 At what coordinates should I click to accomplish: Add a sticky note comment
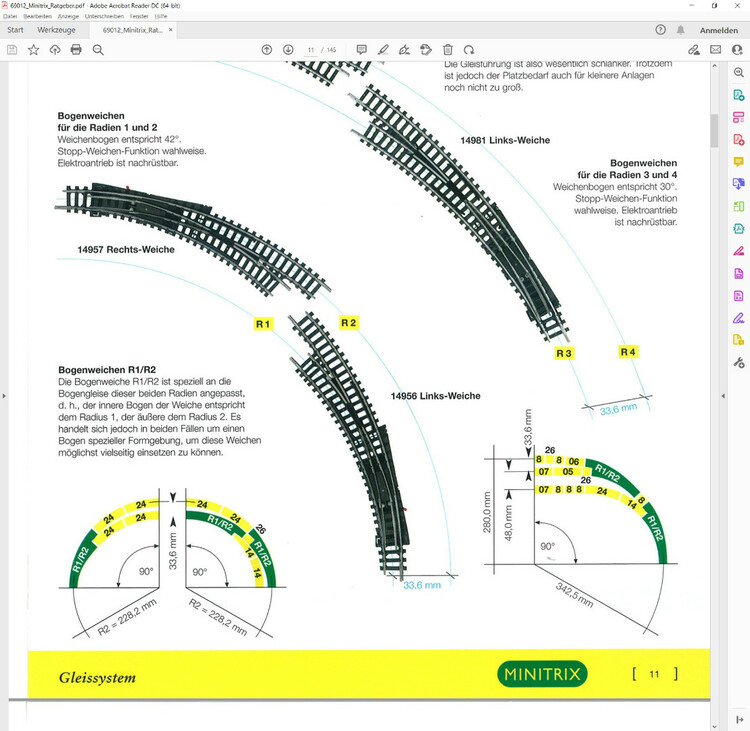click(362, 50)
